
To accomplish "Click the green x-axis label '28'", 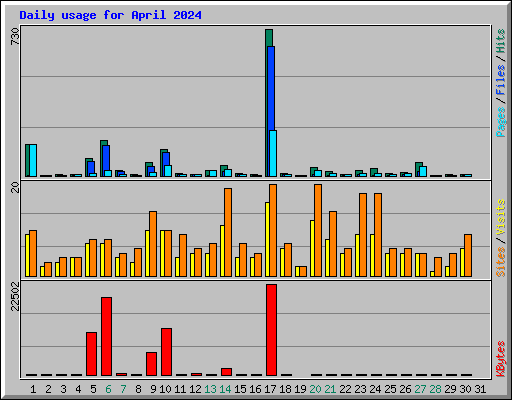I will tap(435, 389).
